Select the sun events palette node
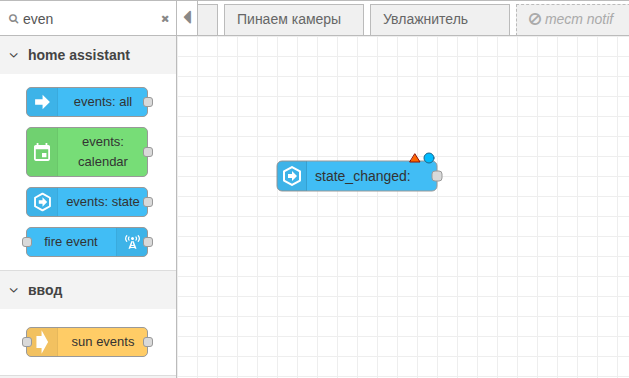 point(87,342)
